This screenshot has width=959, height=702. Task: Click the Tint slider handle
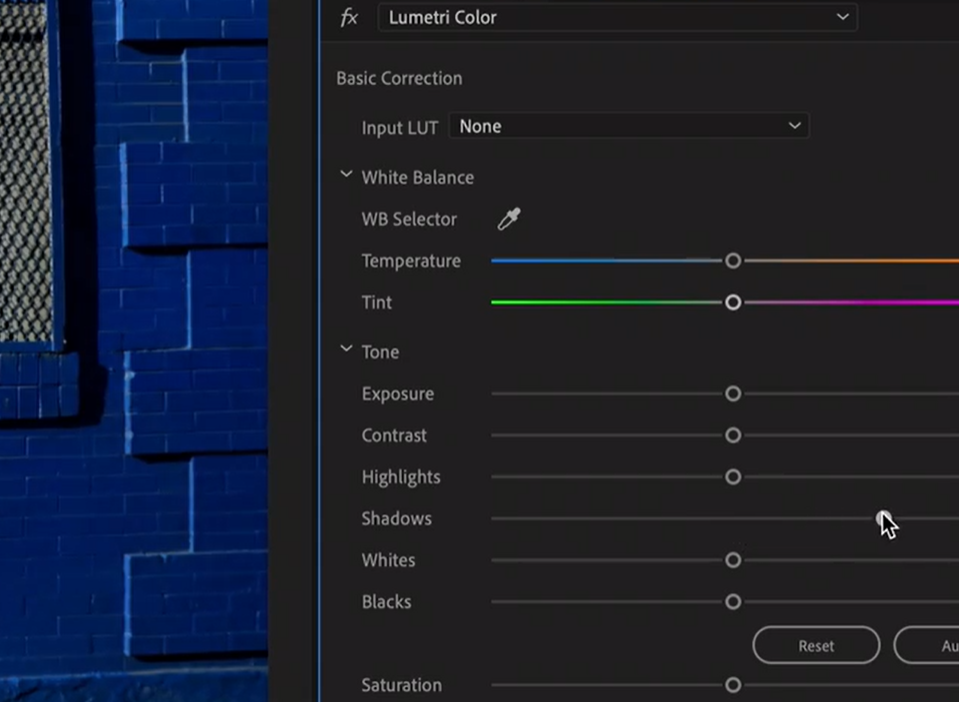(x=733, y=302)
